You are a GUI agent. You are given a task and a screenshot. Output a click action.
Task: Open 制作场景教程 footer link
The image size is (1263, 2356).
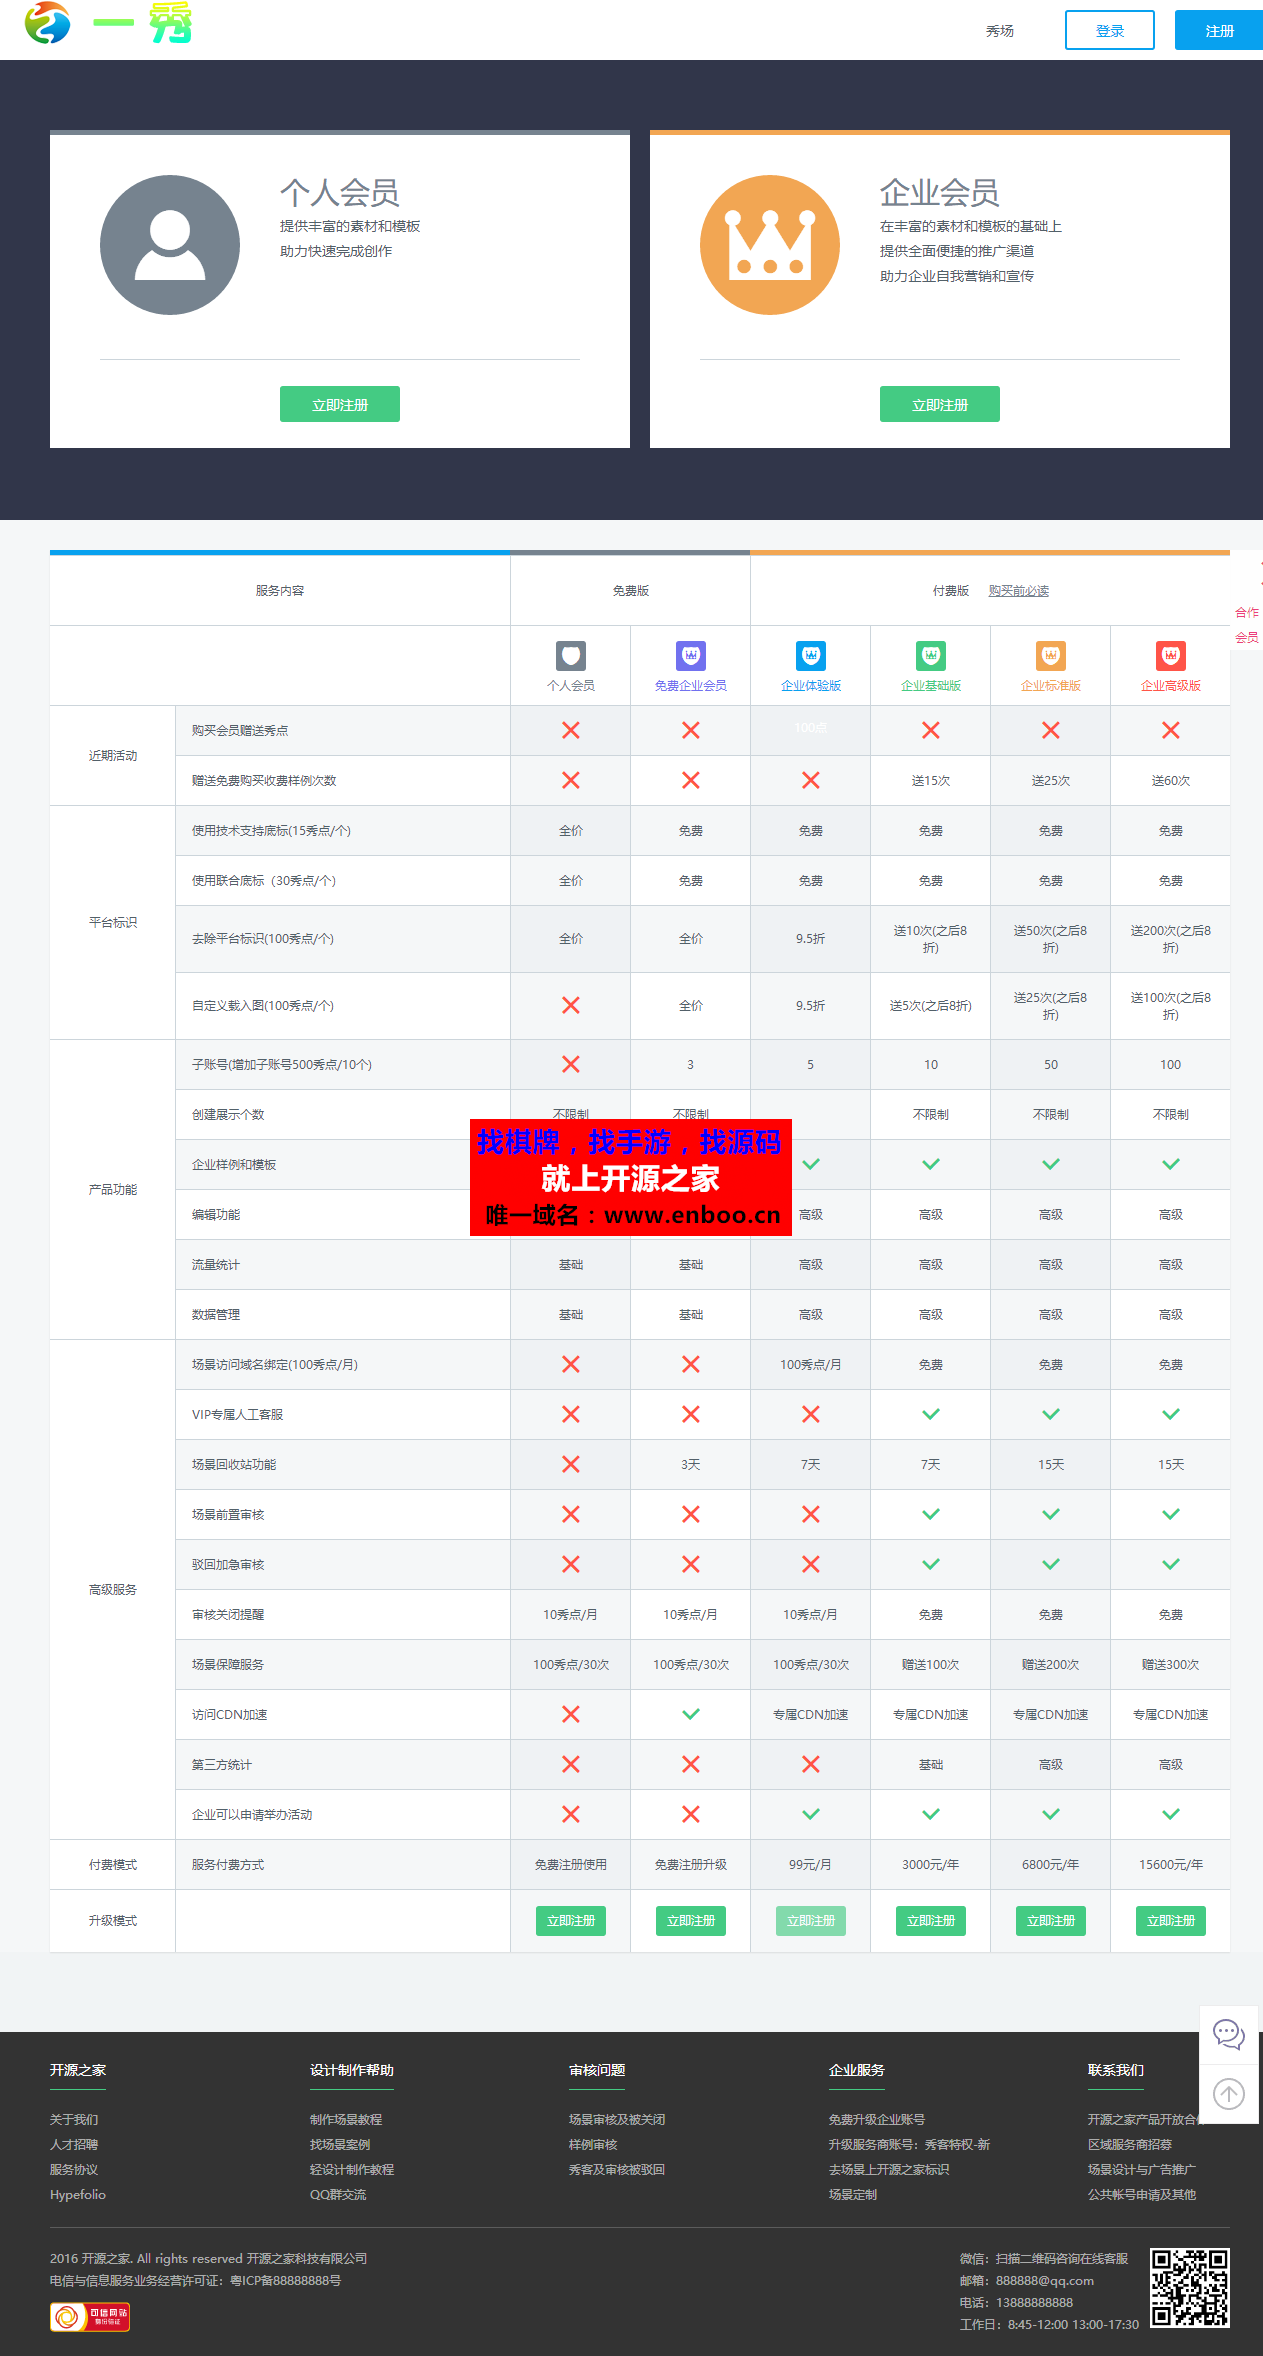[346, 2120]
